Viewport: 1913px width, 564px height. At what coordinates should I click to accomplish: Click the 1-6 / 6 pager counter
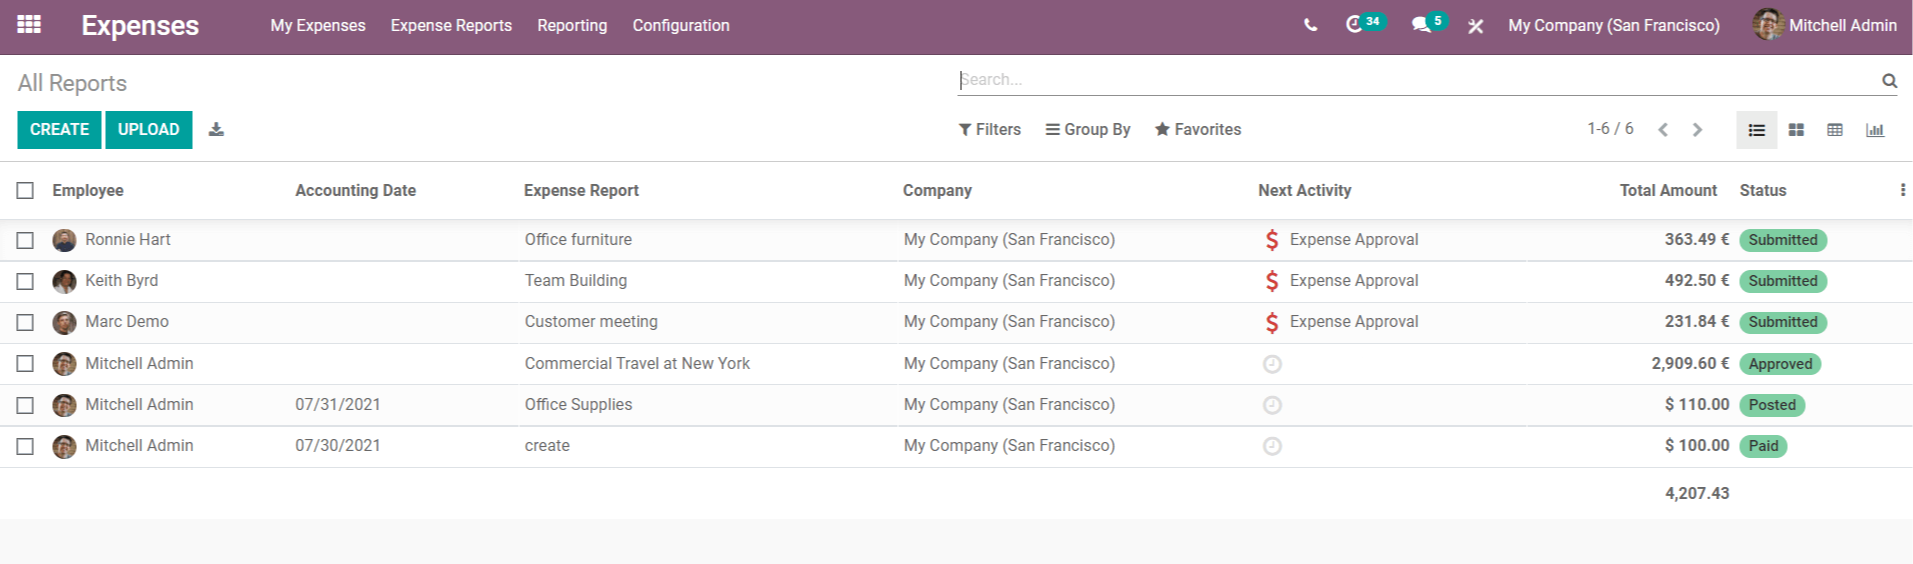click(1610, 129)
